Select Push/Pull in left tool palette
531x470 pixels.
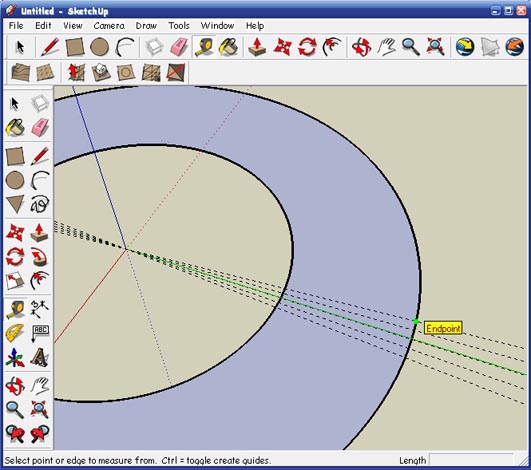click(40, 232)
